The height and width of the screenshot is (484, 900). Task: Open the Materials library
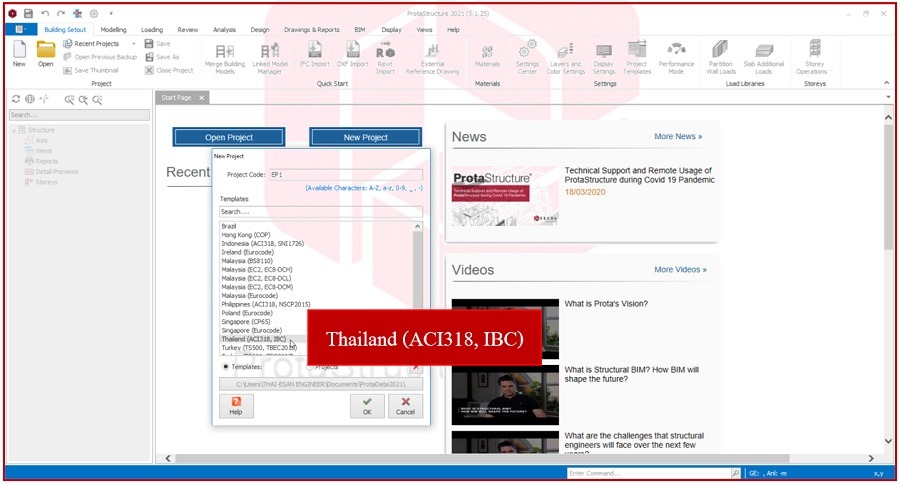pos(487,55)
